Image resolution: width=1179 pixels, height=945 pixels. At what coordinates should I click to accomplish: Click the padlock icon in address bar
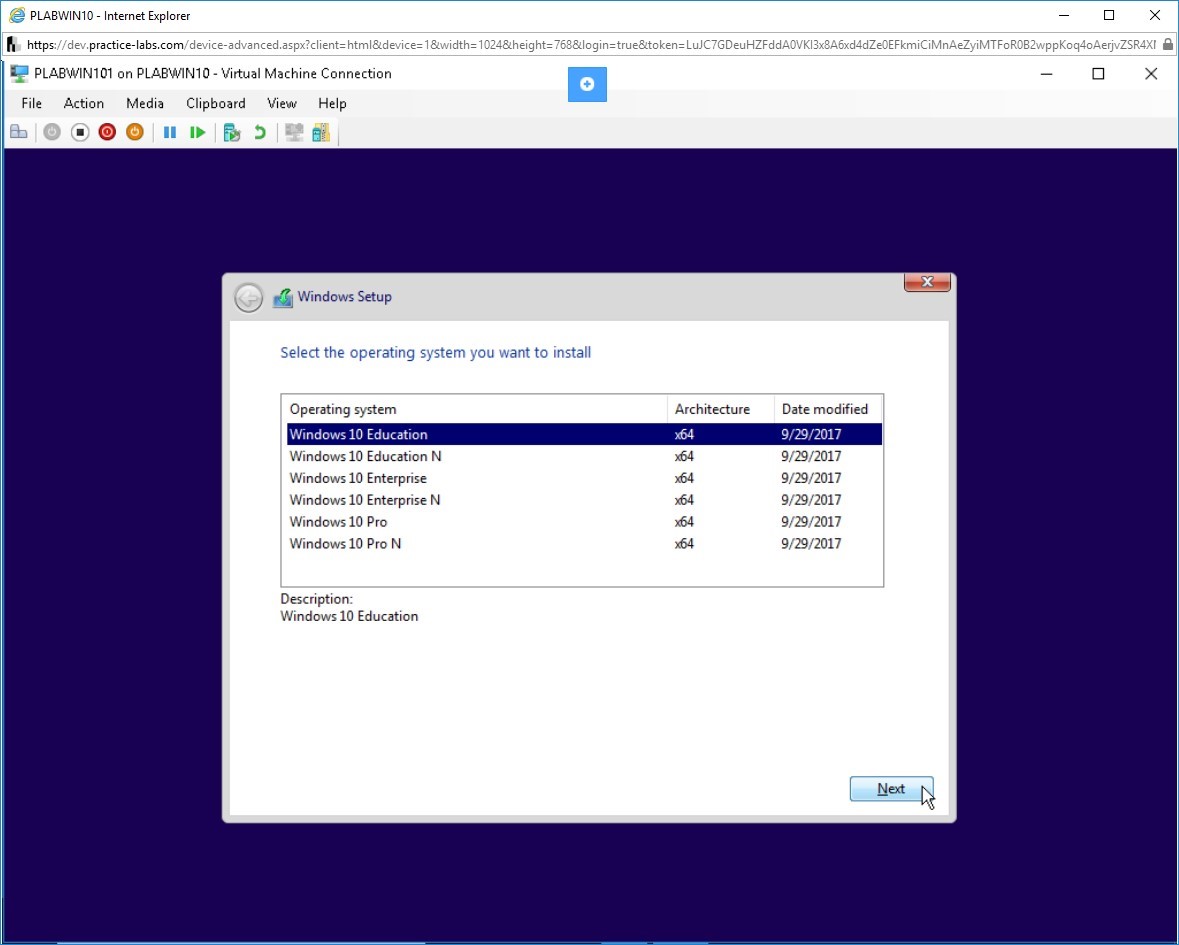click(x=1167, y=44)
